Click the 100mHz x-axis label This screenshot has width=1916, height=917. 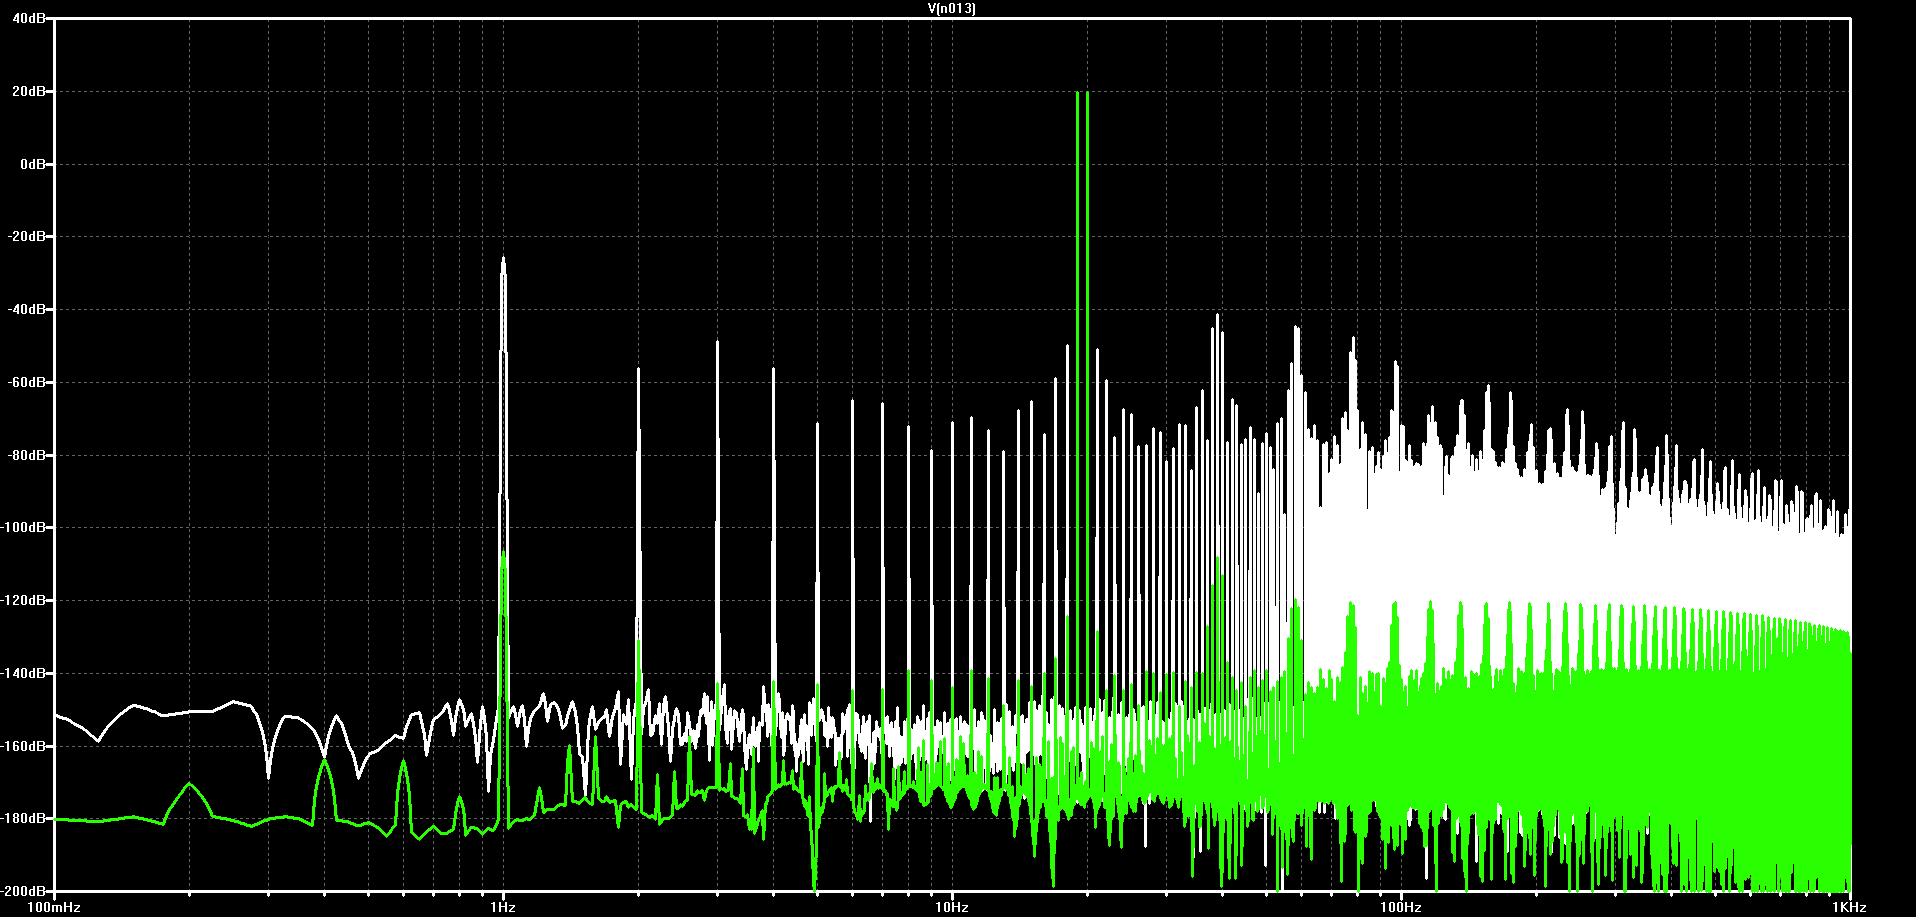tap(54, 907)
